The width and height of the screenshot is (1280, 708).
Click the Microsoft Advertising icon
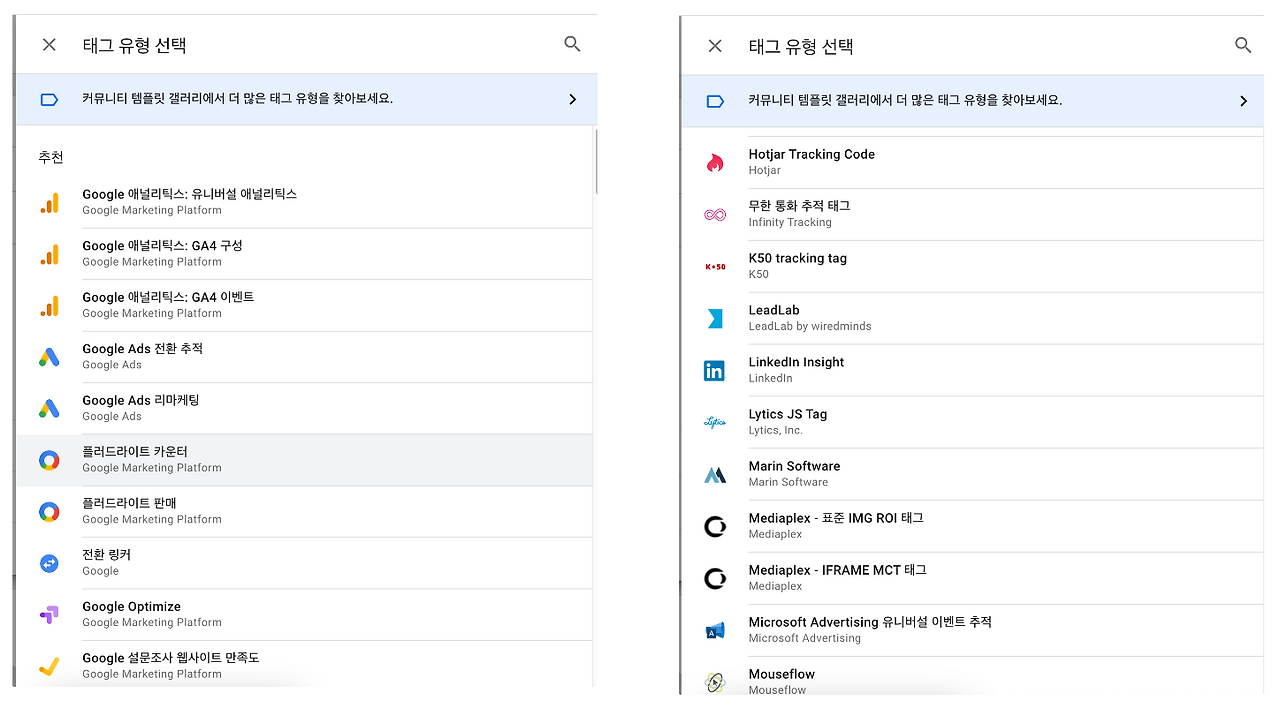[x=715, y=630]
